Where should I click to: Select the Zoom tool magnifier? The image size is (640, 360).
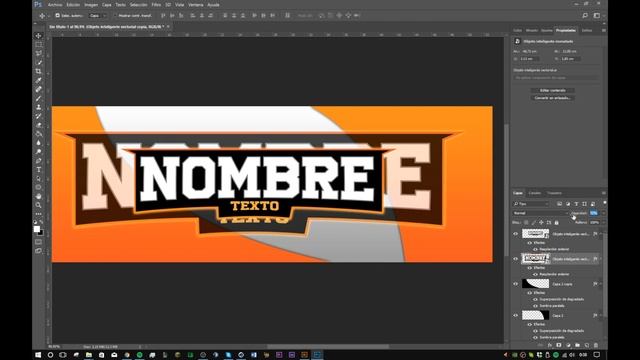(39, 205)
